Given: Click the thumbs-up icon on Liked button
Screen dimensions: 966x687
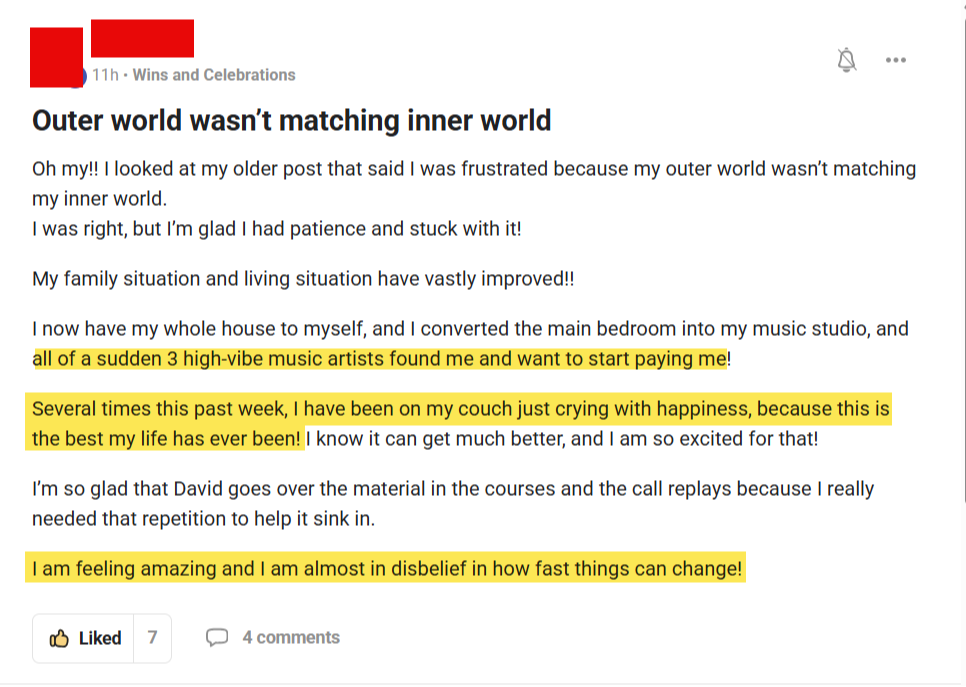Looking at the screenshot, I should pos(59,638).
